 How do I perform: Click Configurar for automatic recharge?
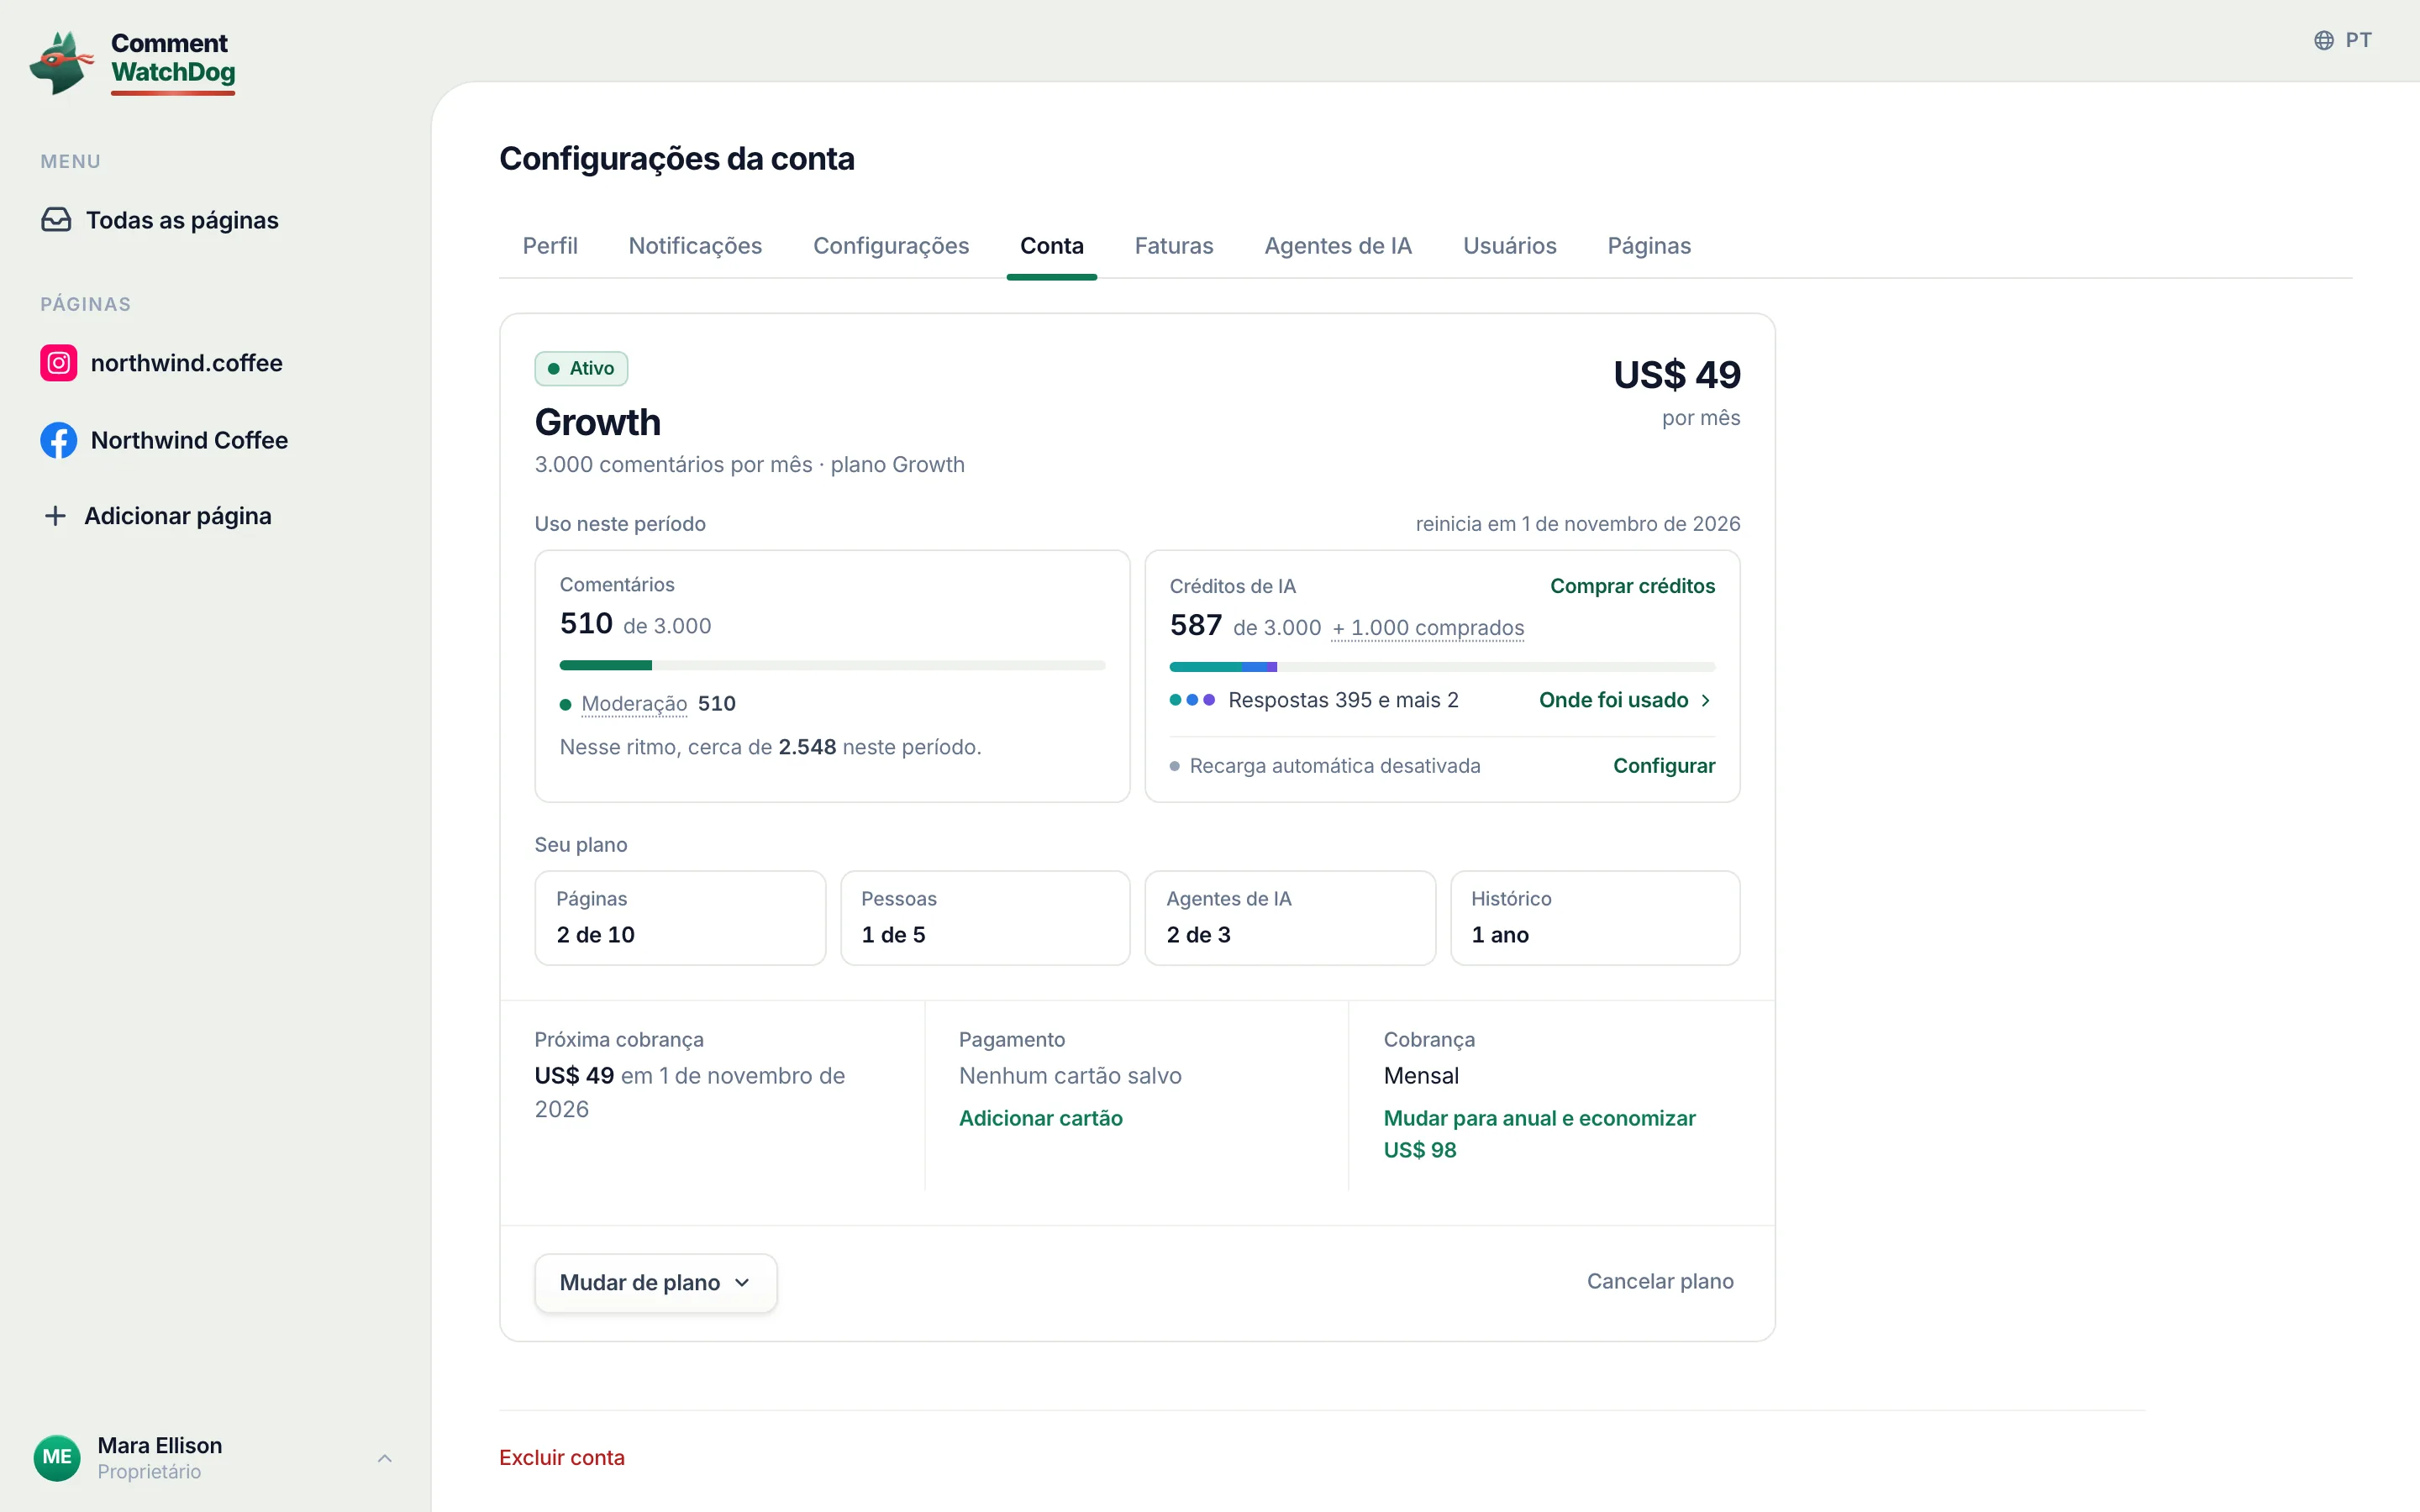tap(1664, 766)
